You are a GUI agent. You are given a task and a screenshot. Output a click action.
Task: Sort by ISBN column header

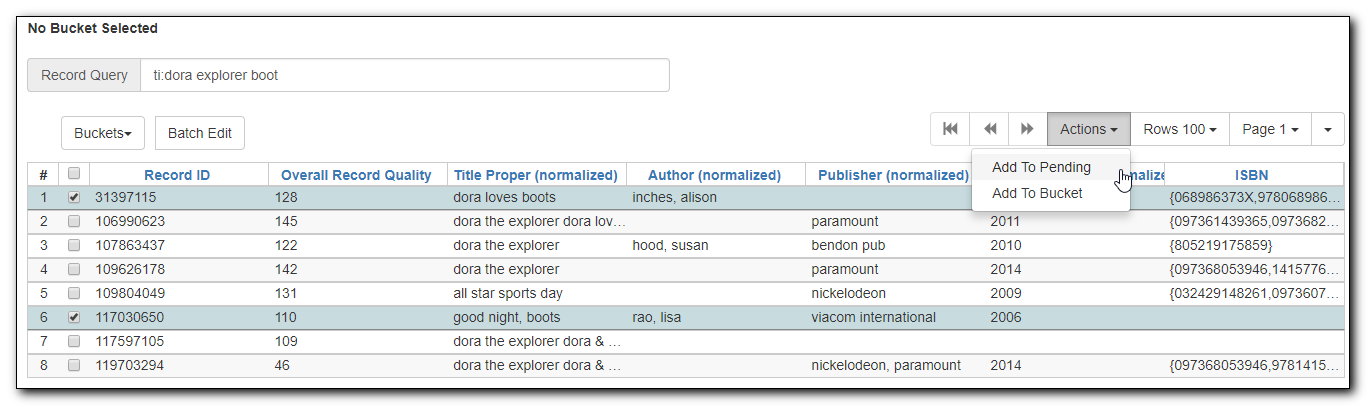pos(1252,175)
